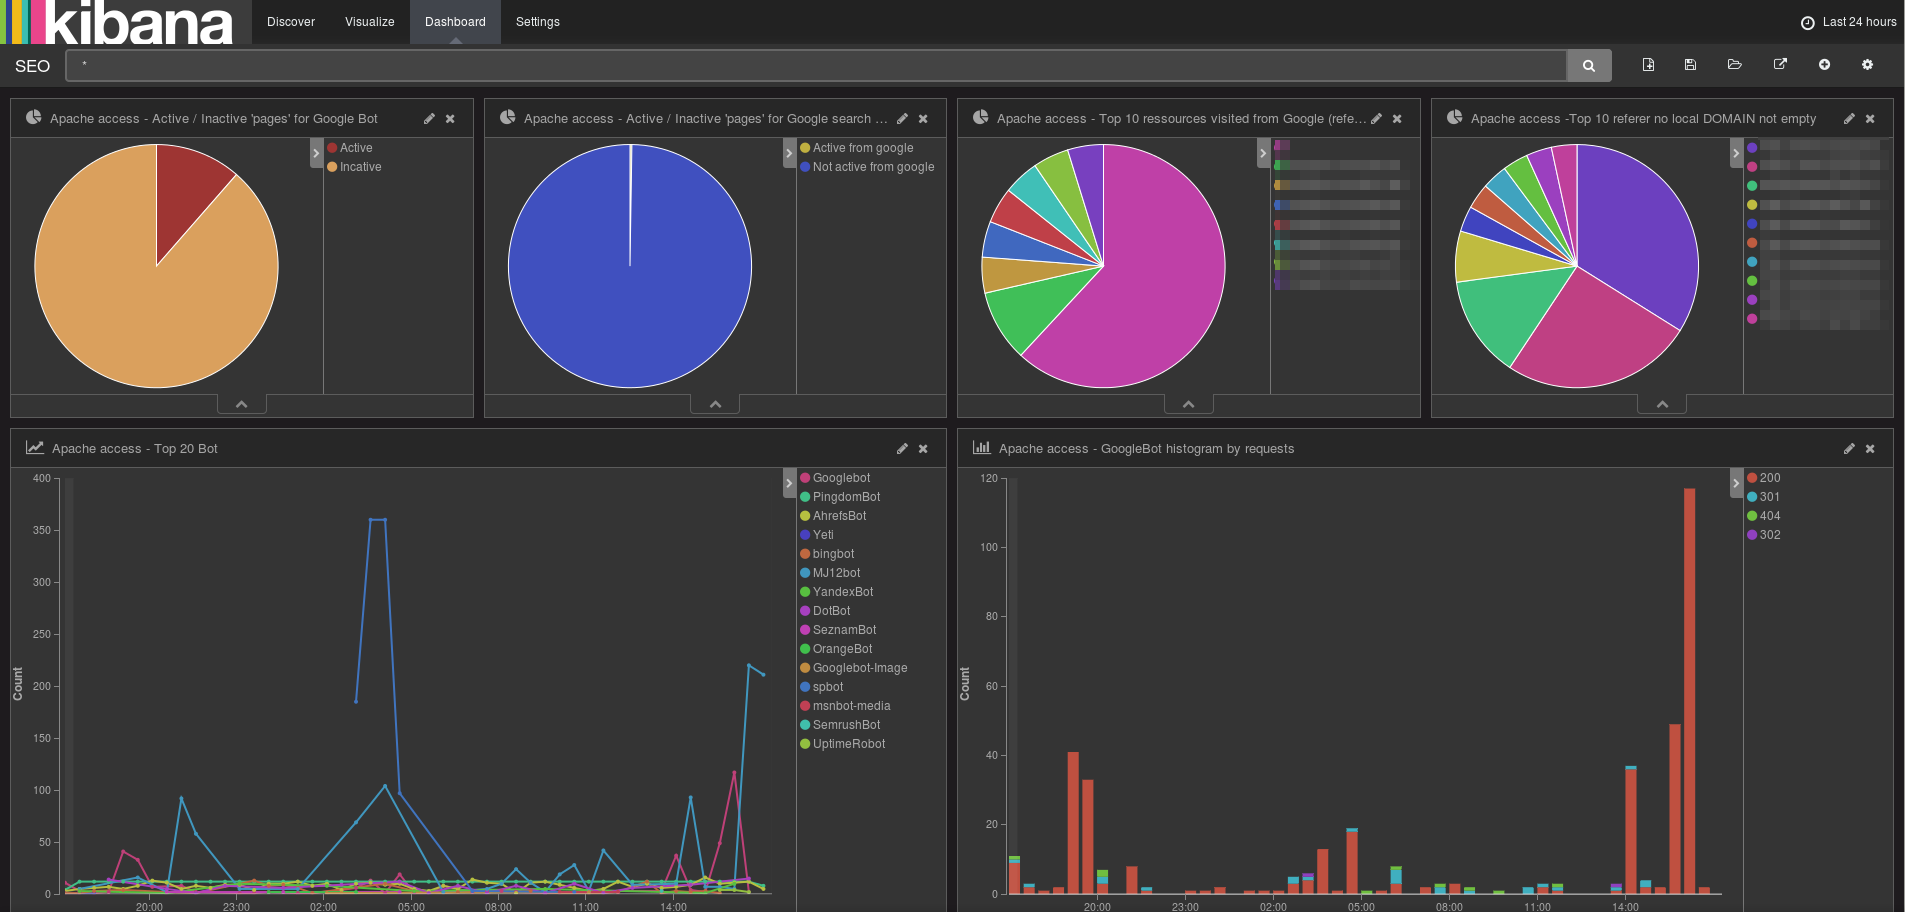Edit the Google search Active/Inactive panel

pyautogui.click(x=902, y=118)
